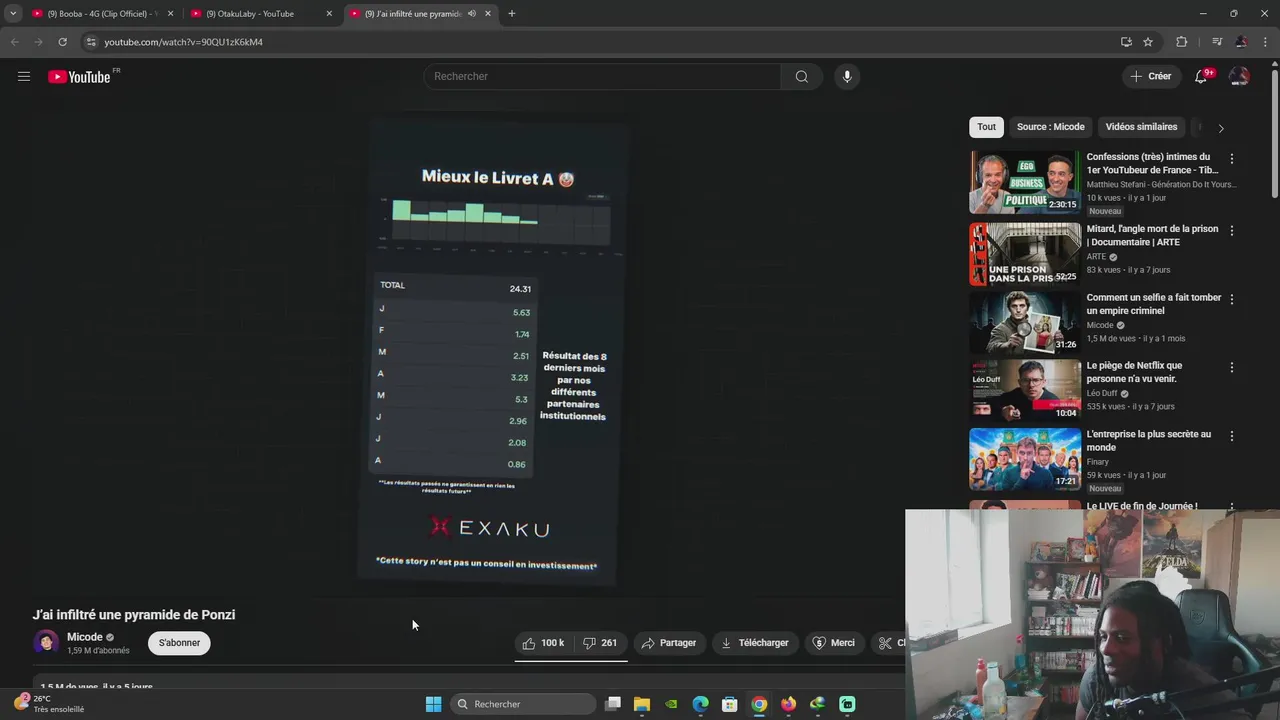Close the OtakuLaby tab
This screenshot has height=720, width=1280.
329,14
